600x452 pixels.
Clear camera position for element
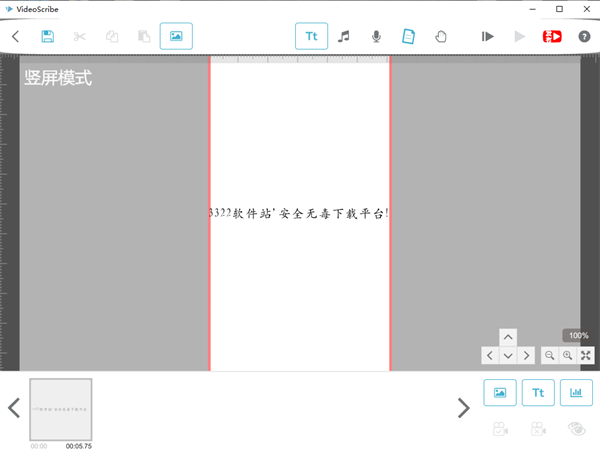(x=538, y=429)
